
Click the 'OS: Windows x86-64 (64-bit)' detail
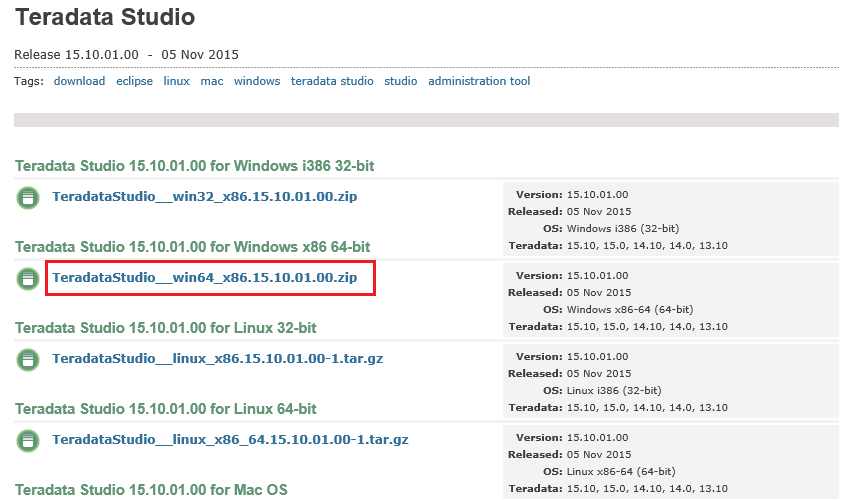618,310
